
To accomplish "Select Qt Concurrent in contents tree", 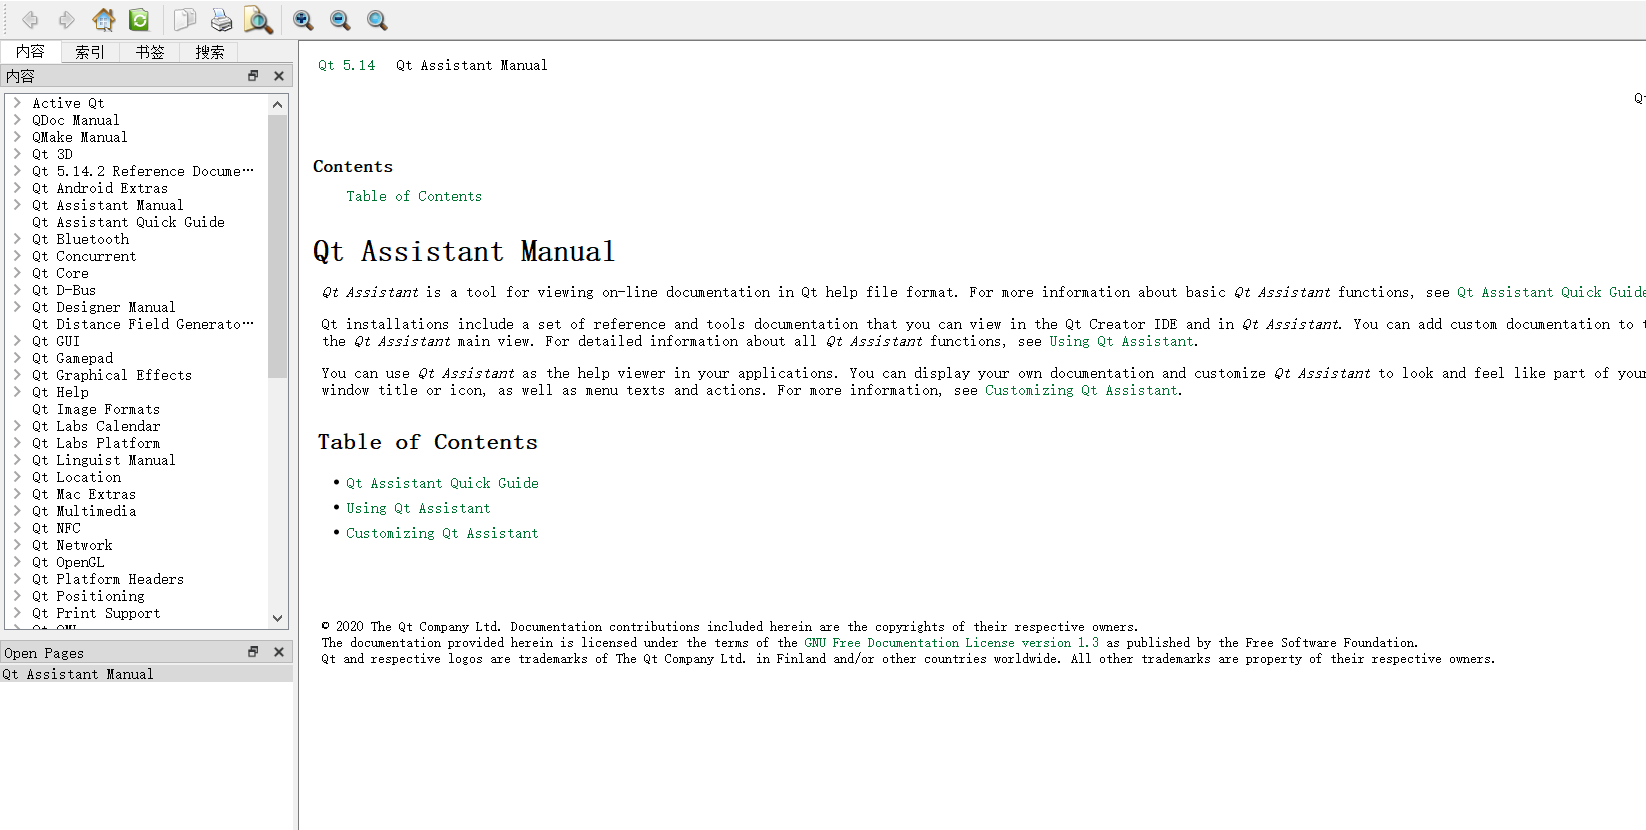I will [84, 256].
